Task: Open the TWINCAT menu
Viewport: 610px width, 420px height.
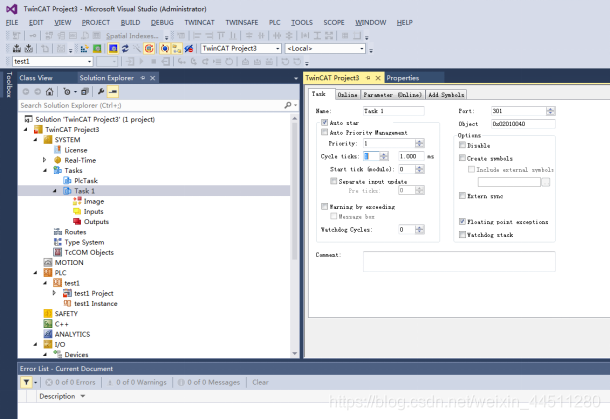Action: pyautogui.click(x=199, y=23)
